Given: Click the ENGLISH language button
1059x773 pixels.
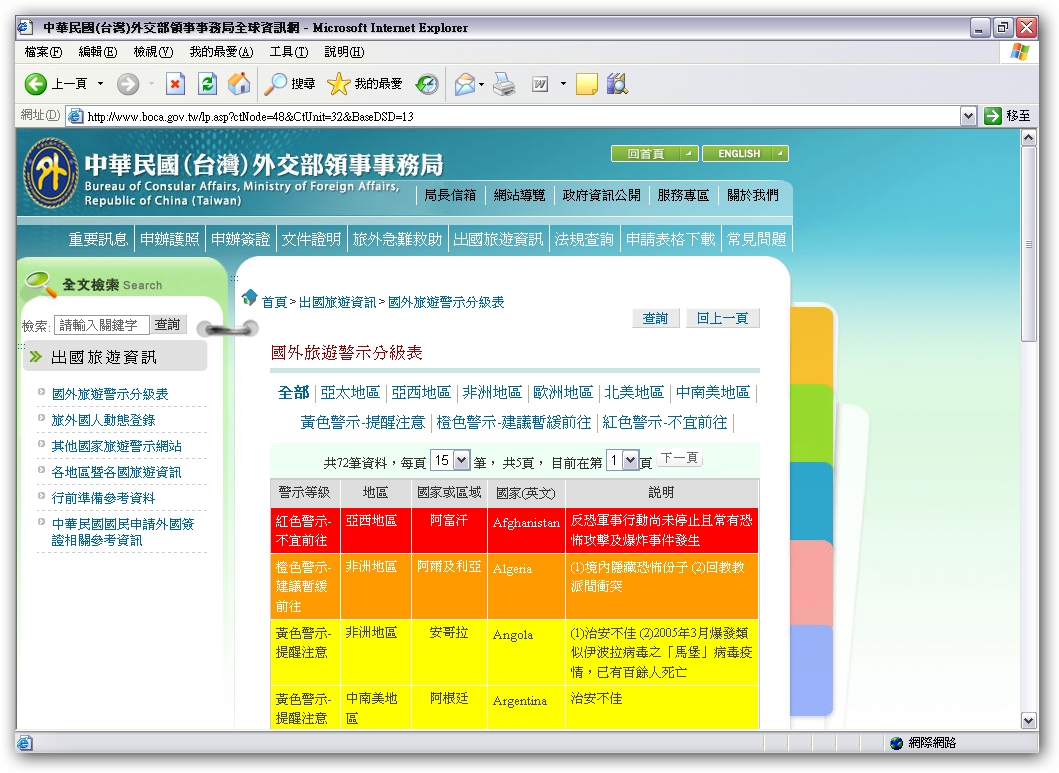Looking at the screenshot, I should click(x=744, y=154).
